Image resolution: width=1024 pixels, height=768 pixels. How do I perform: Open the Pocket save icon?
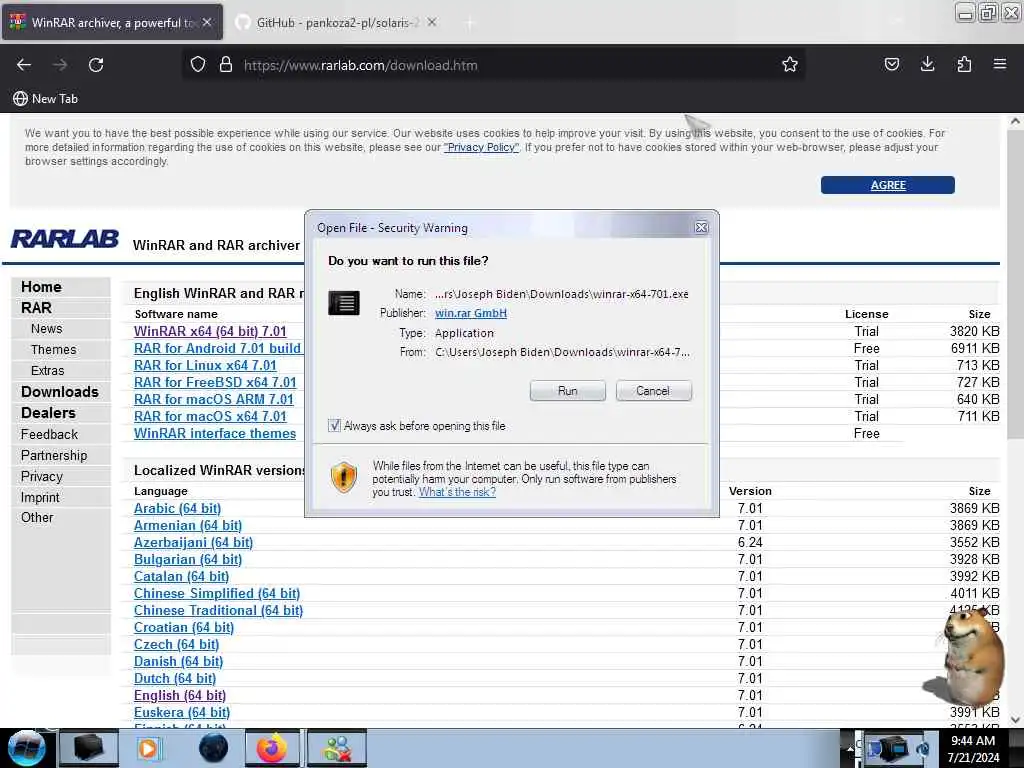tap(891, 65)
